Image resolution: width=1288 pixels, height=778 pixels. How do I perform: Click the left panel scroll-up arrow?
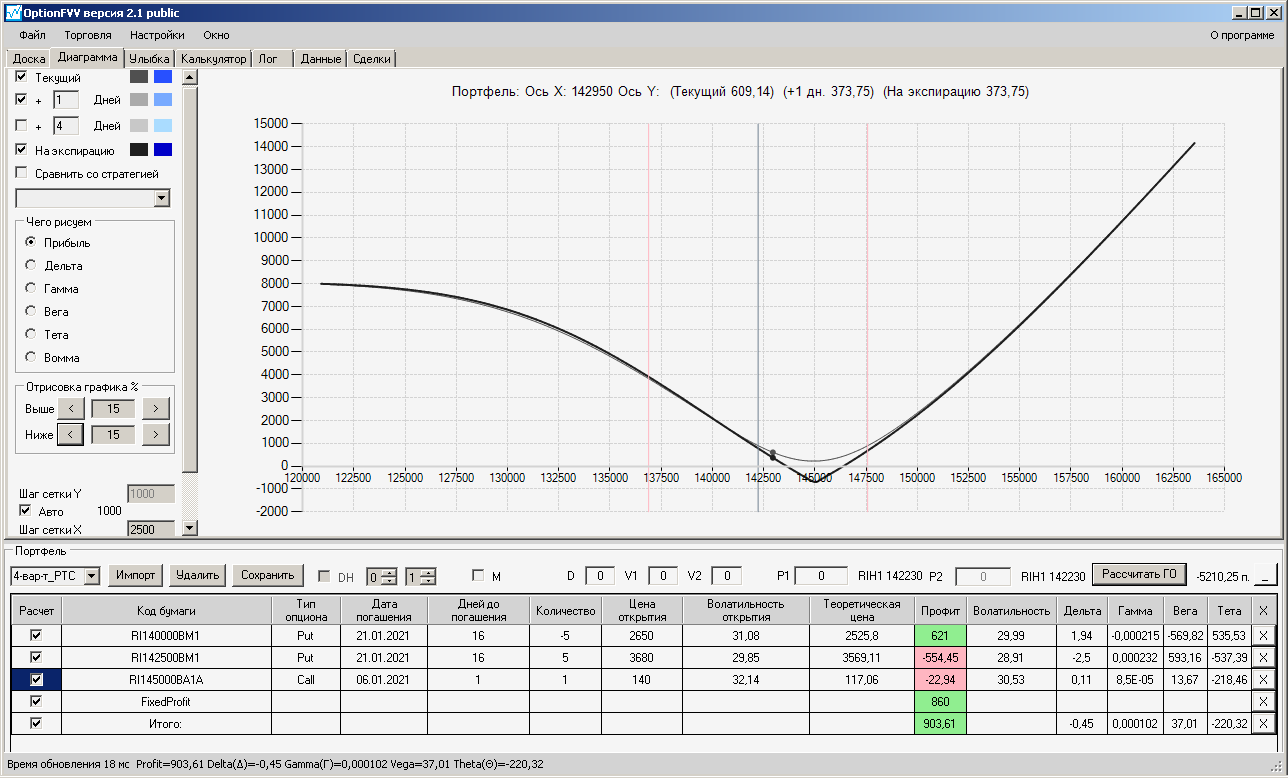(190, 77)
